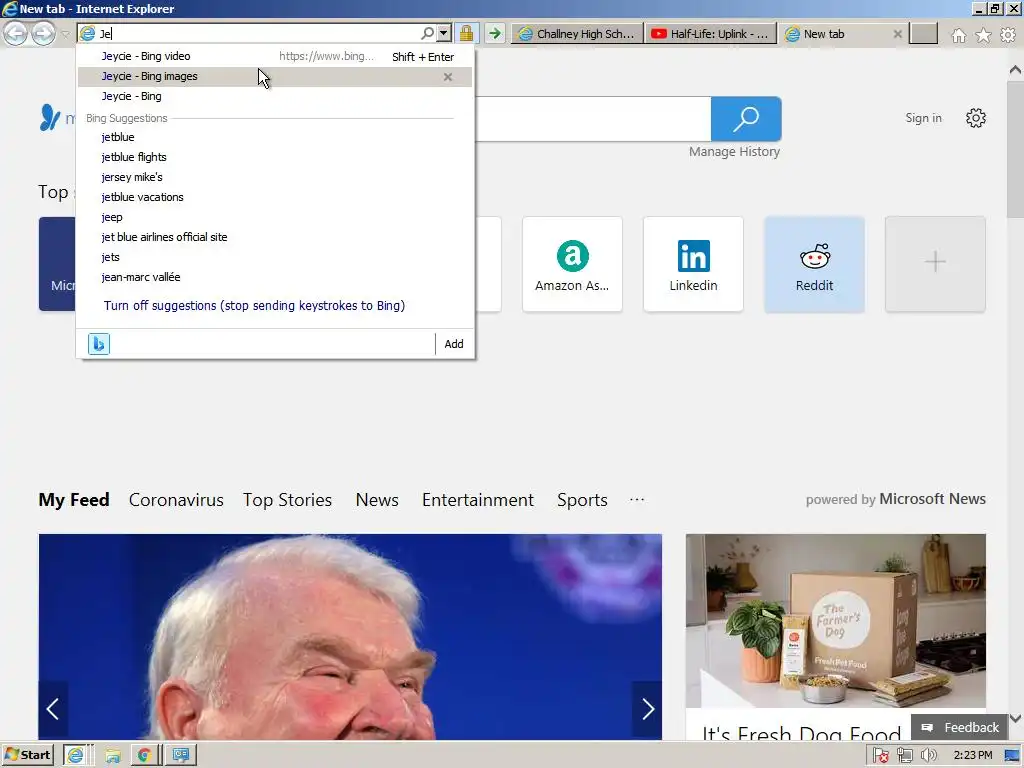Click Turn off suggestions link
This screenshot has width=1024, height=768.
[x=254, y=306]
